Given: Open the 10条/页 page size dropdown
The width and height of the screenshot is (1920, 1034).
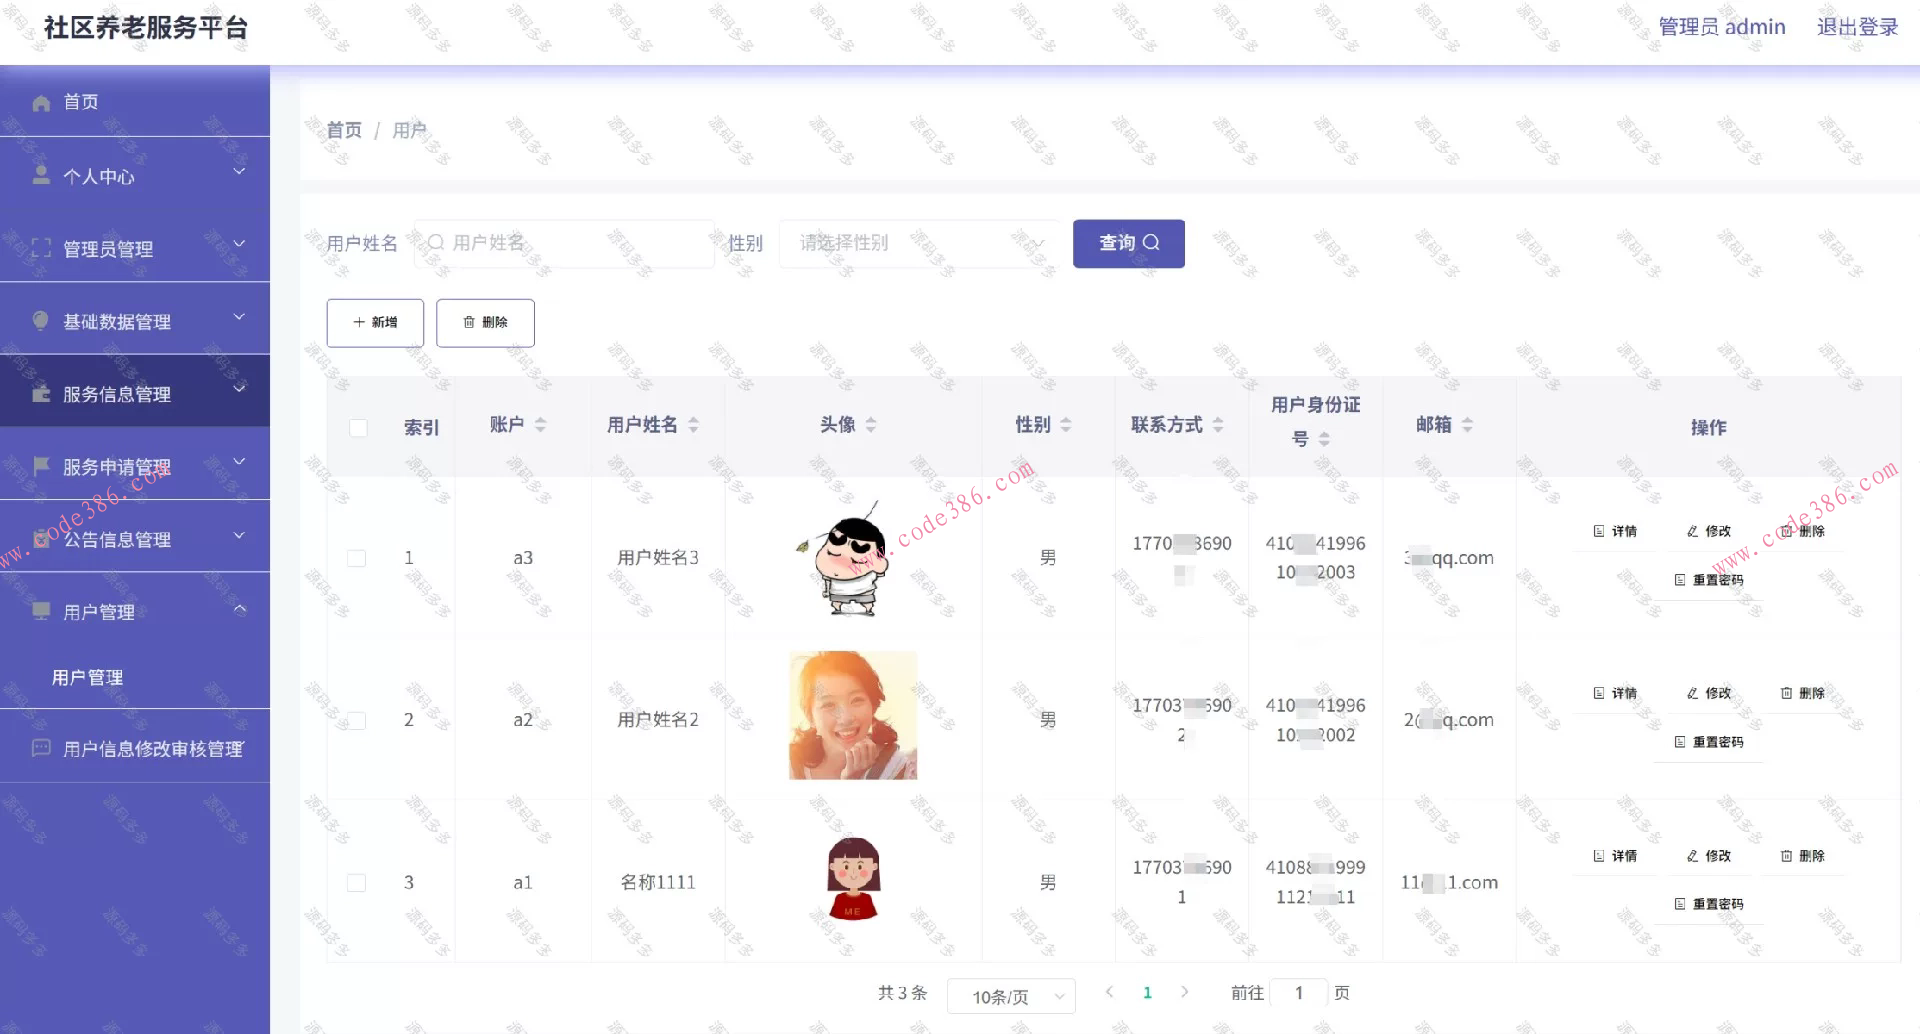Looking at the screenshot, I should (1010, 995).
